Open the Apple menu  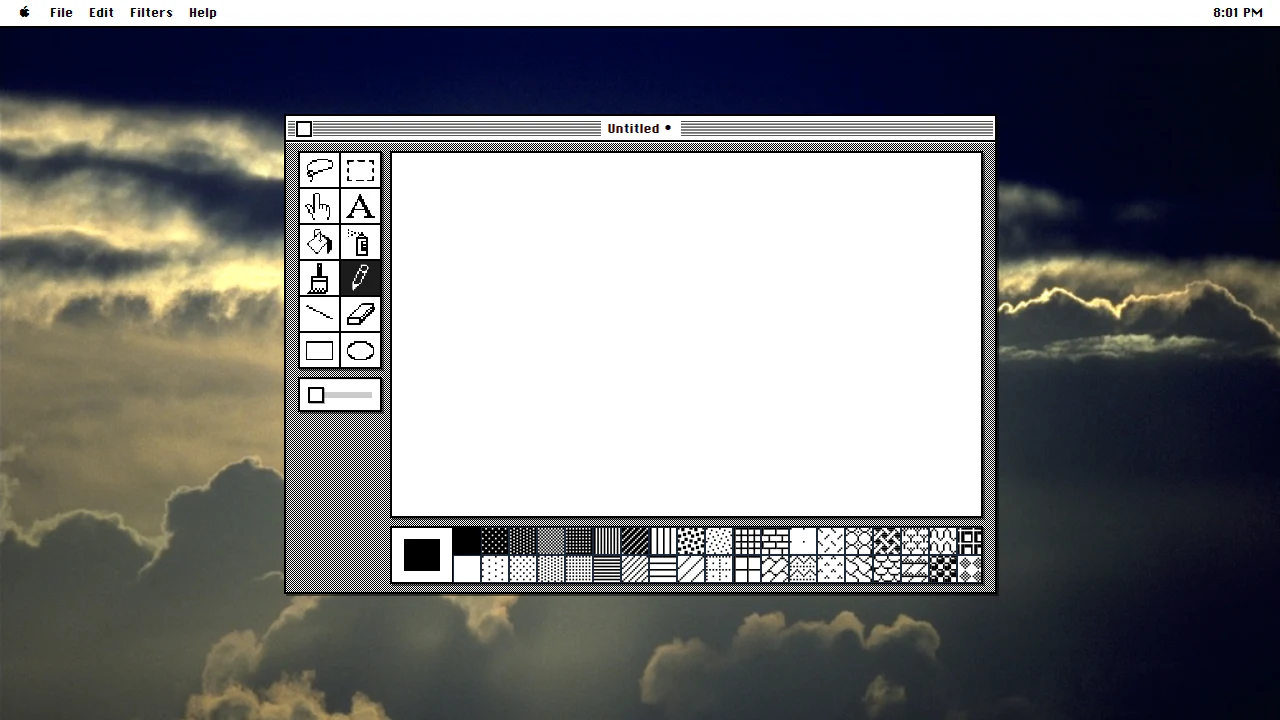point(25,12)
